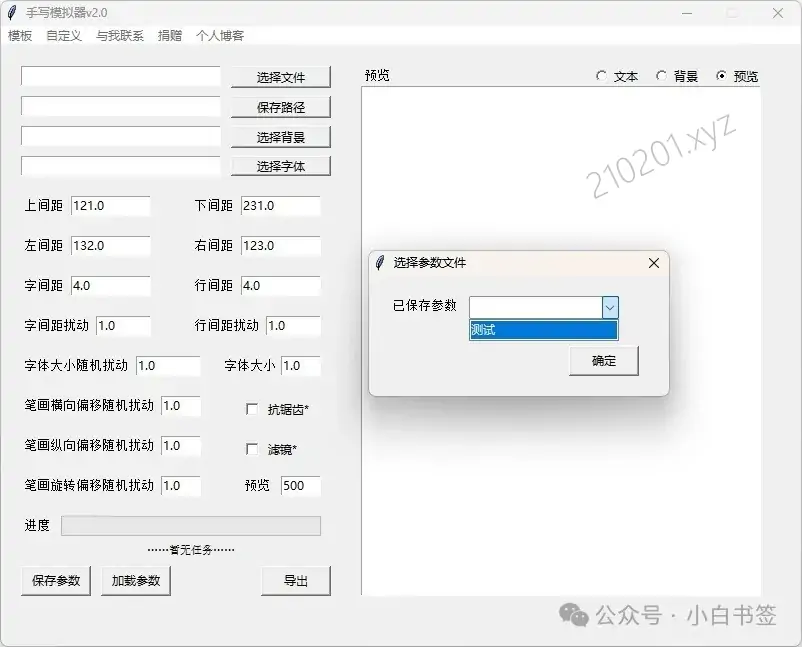Enable the 抗锯齿 checkbox
The width and height of the screenshot is (802, 647).
pos(252,409)
